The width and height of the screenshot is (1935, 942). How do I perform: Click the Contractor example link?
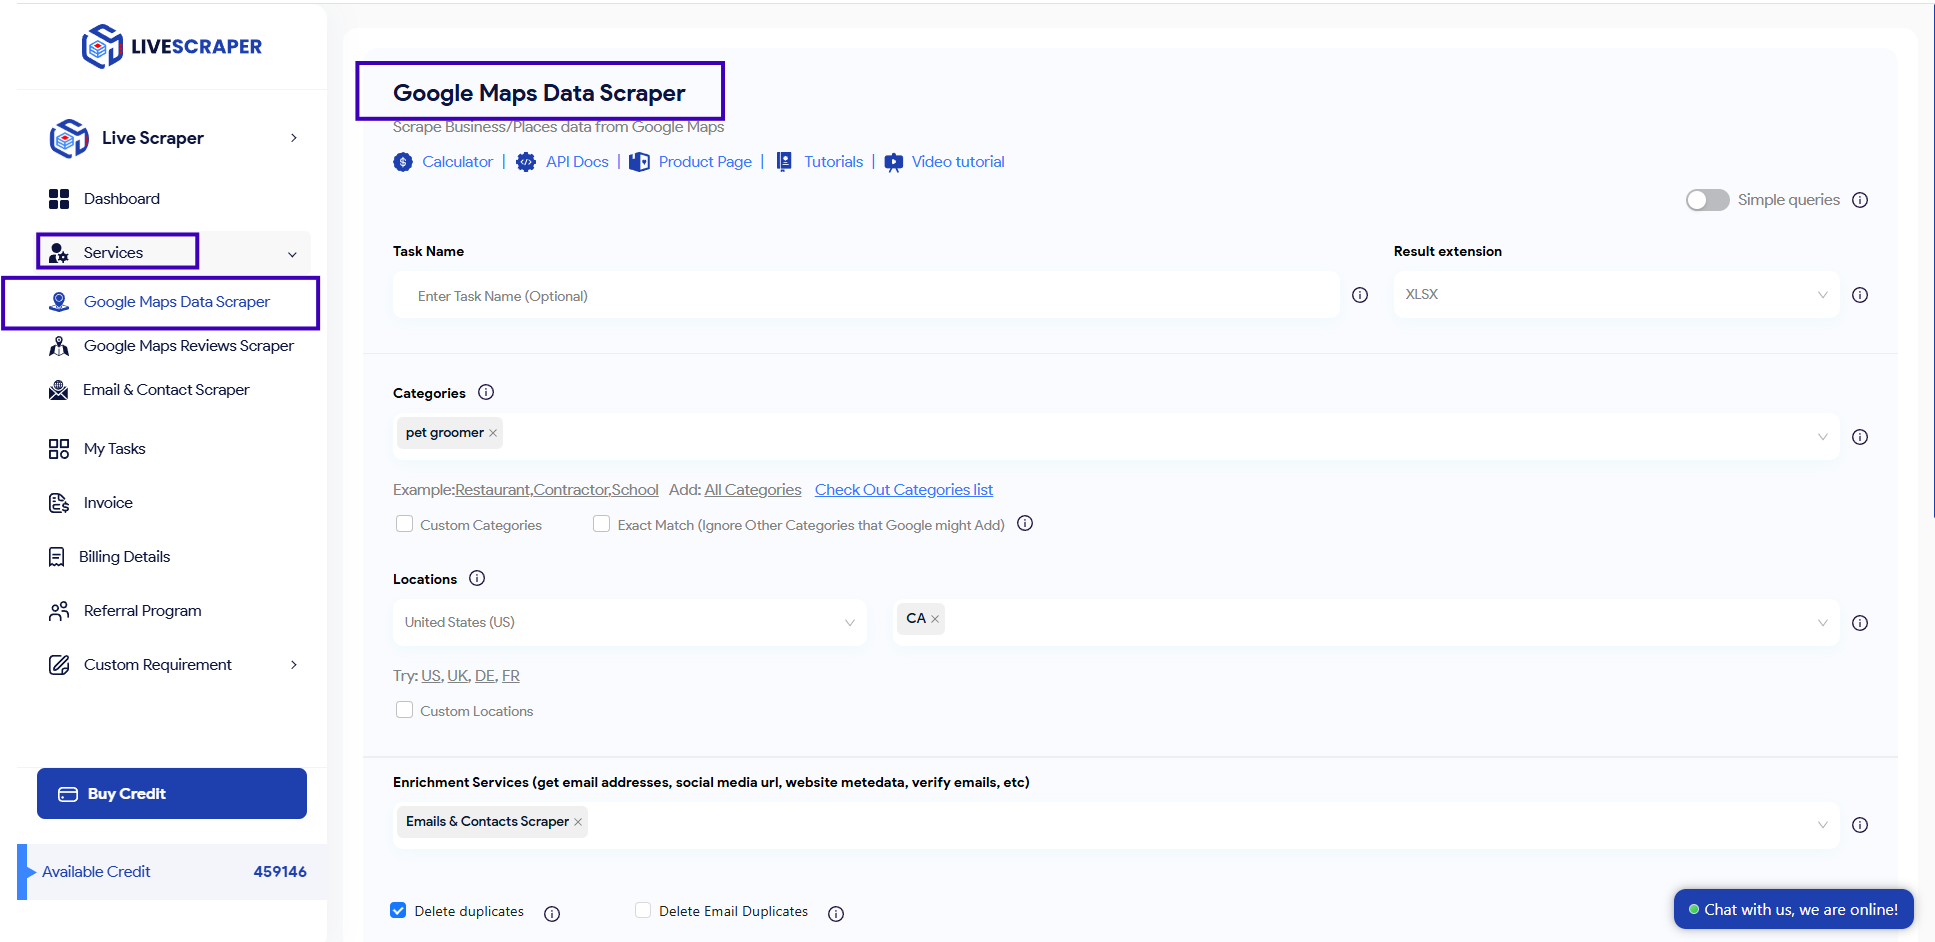(571, 490)
